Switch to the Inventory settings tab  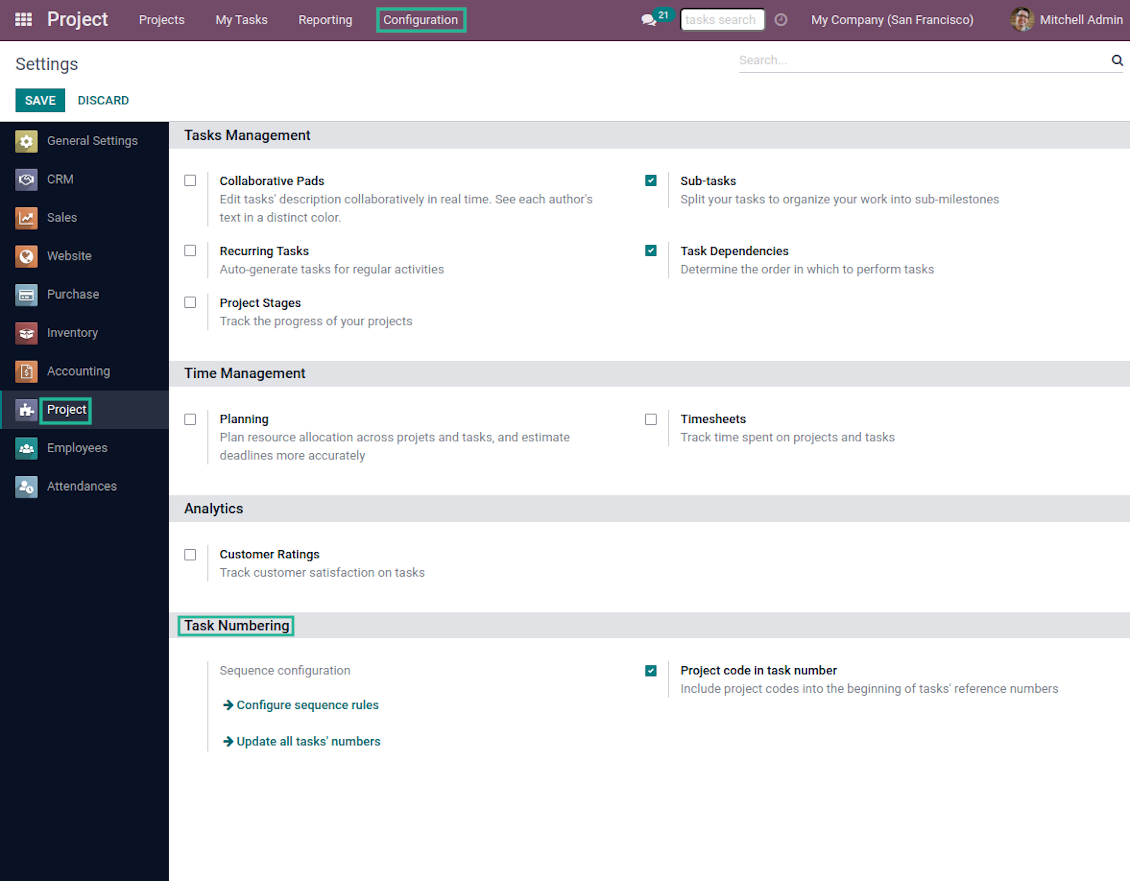(84, 333)
